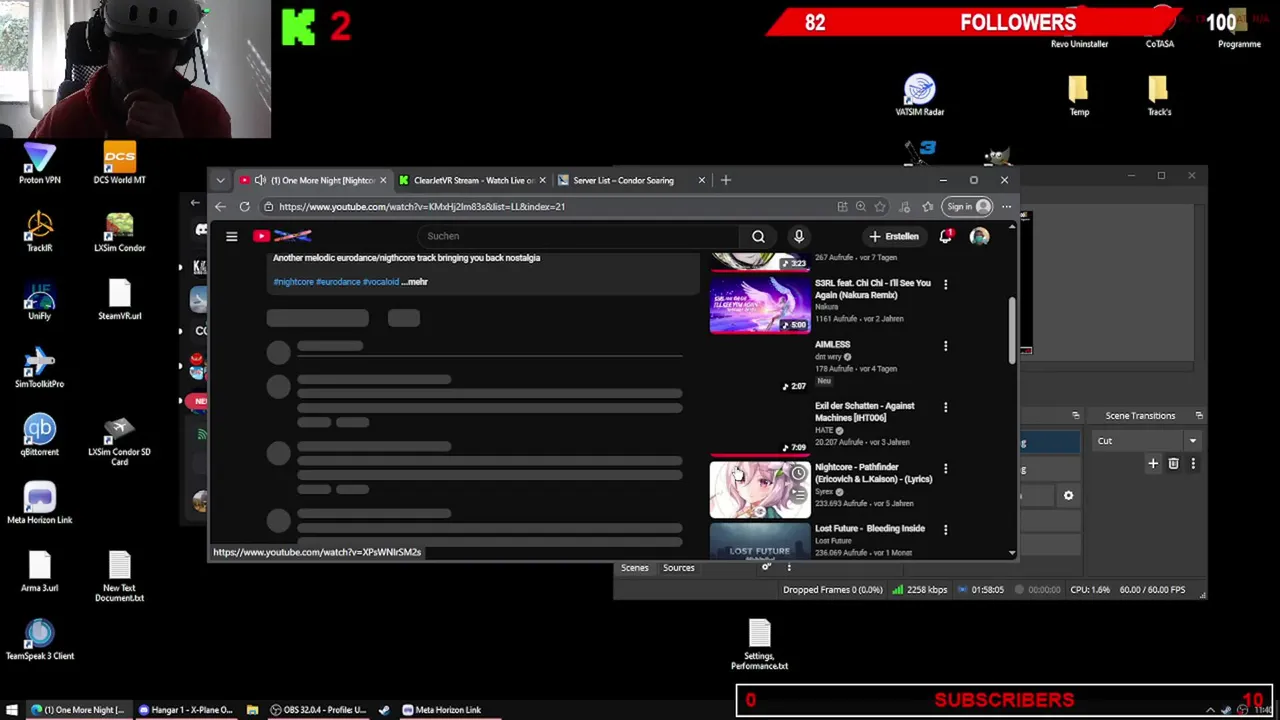Image resolution: width=1280 pixels, height=720 pixels.
Task: Click the YouTube logo
Action: click(x=282, y=236)
